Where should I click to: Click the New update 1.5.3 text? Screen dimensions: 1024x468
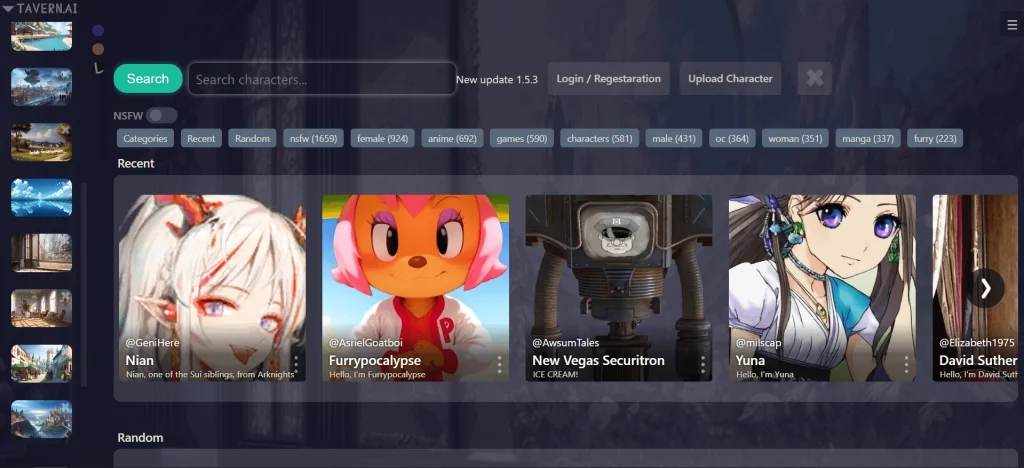(x=497, y=80)
